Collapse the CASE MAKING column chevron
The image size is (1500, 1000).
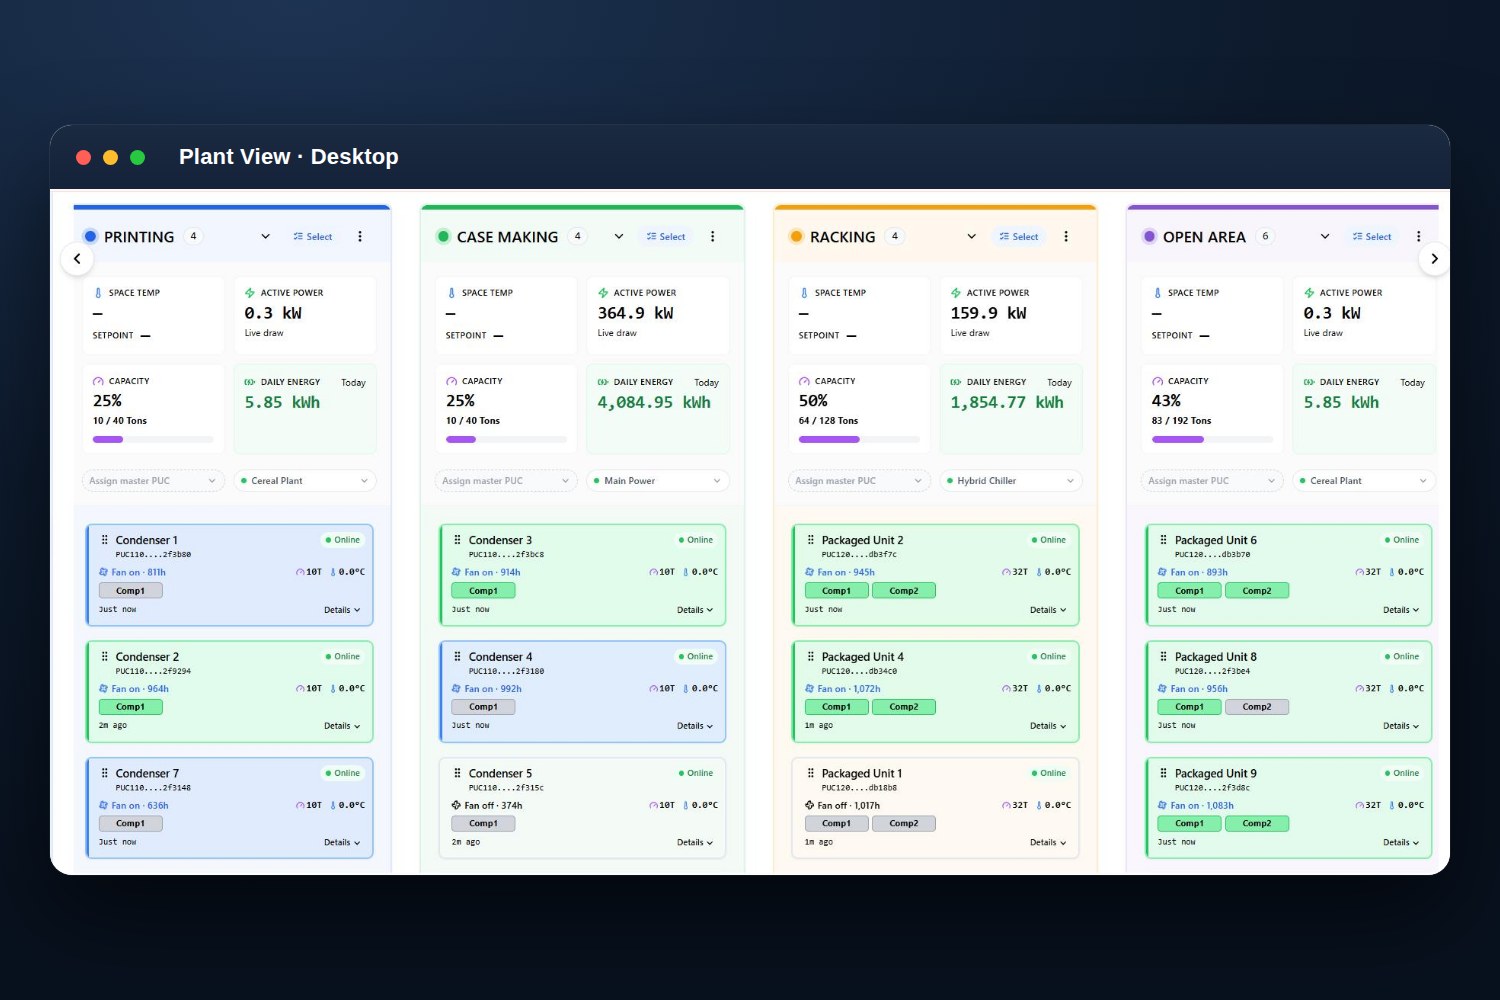click(619, 237)
